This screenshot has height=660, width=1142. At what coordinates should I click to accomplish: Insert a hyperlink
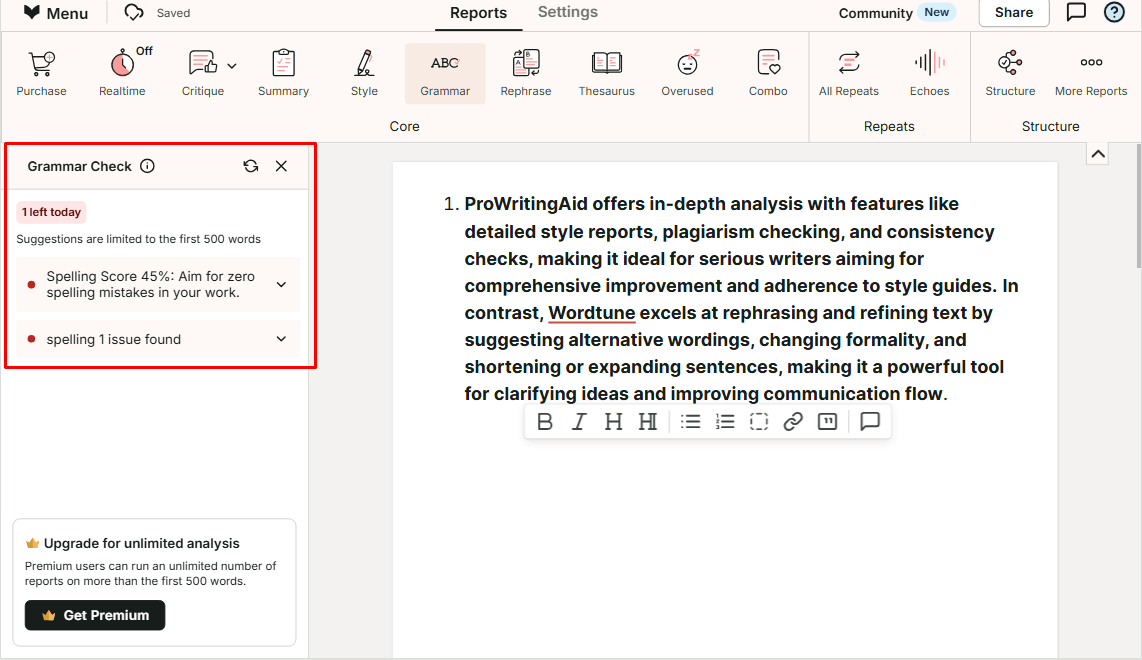pos(793,422)
